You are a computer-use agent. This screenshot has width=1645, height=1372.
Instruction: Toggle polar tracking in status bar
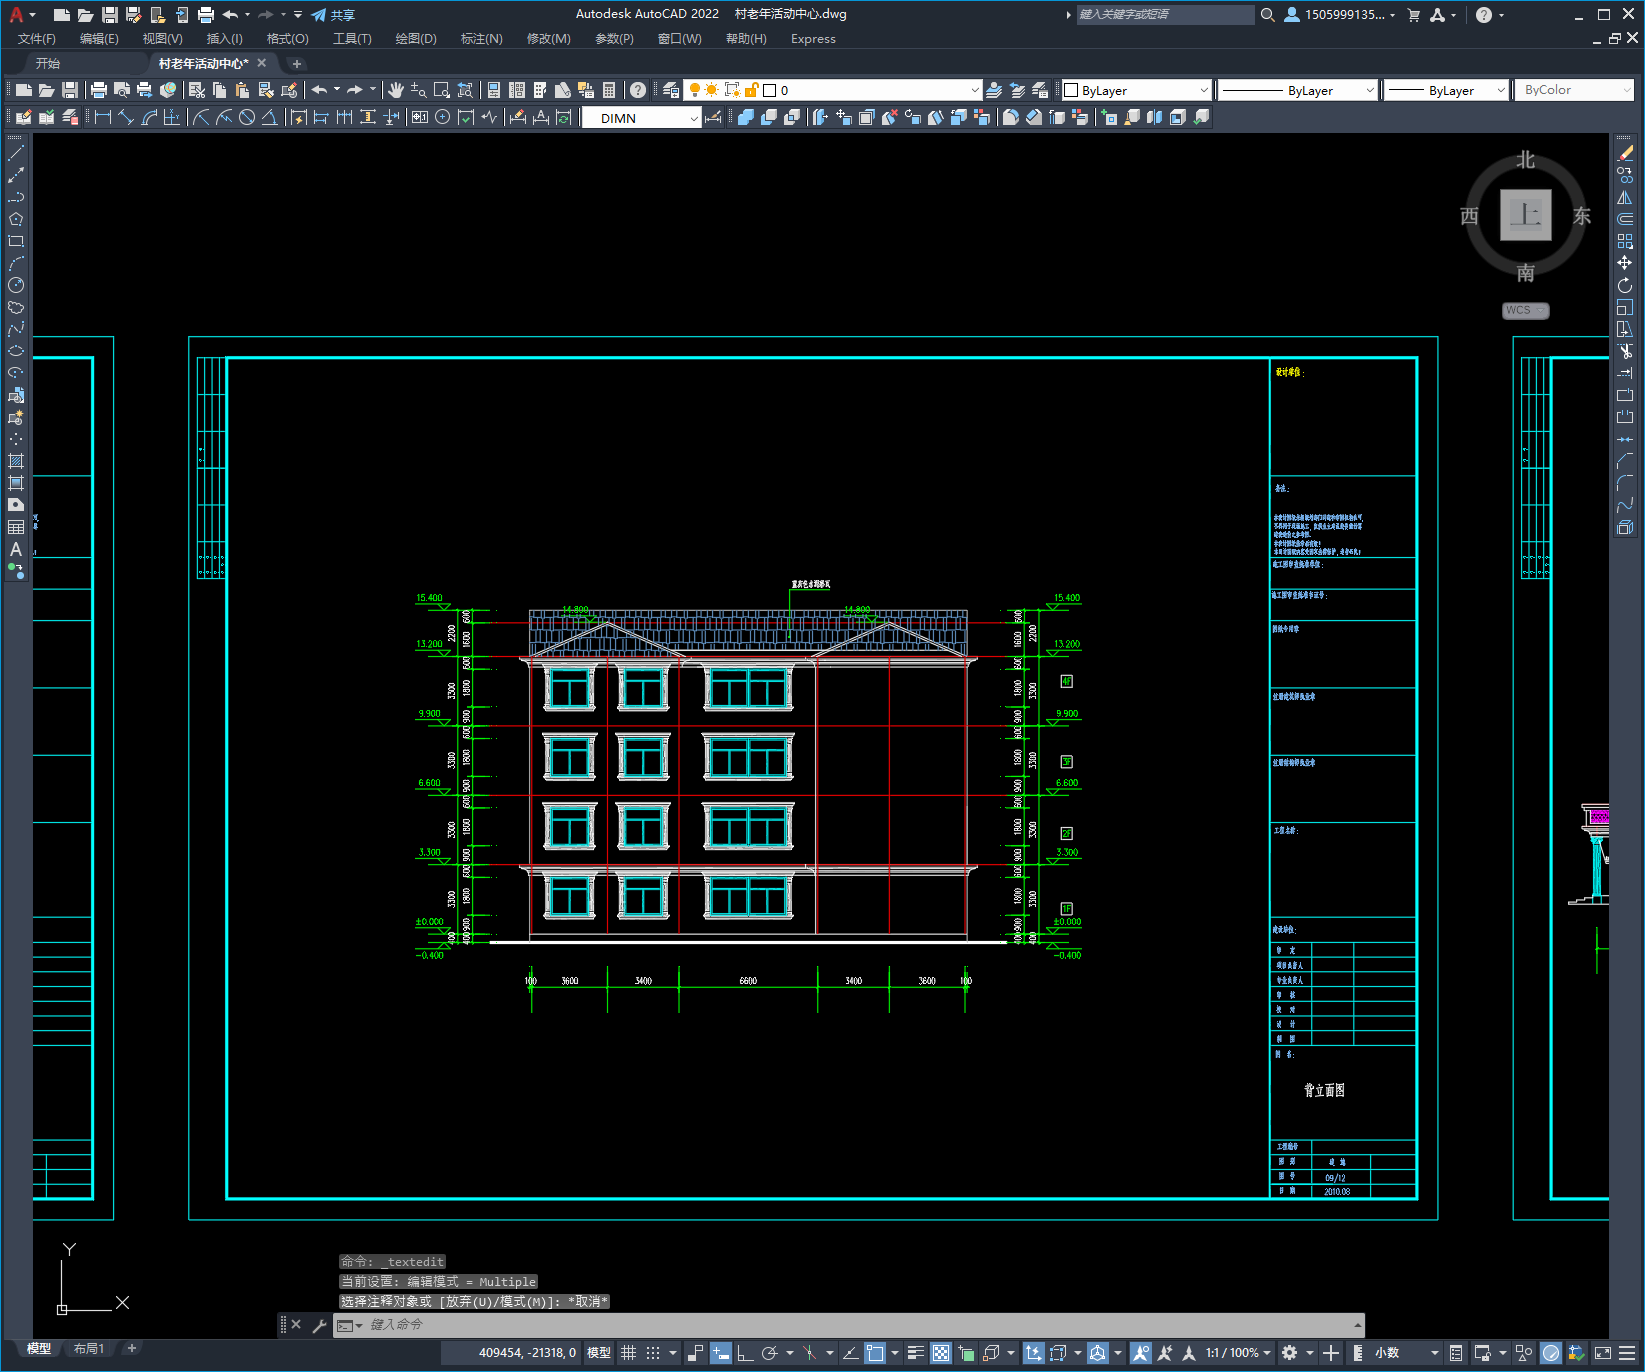point(769,1353)
